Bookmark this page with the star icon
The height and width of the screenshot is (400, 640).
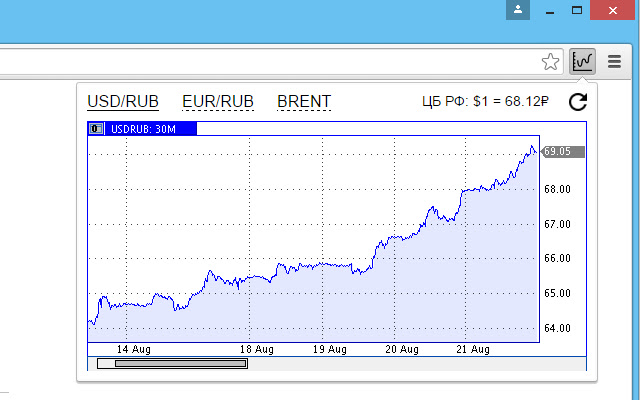[x=550, y=62]
